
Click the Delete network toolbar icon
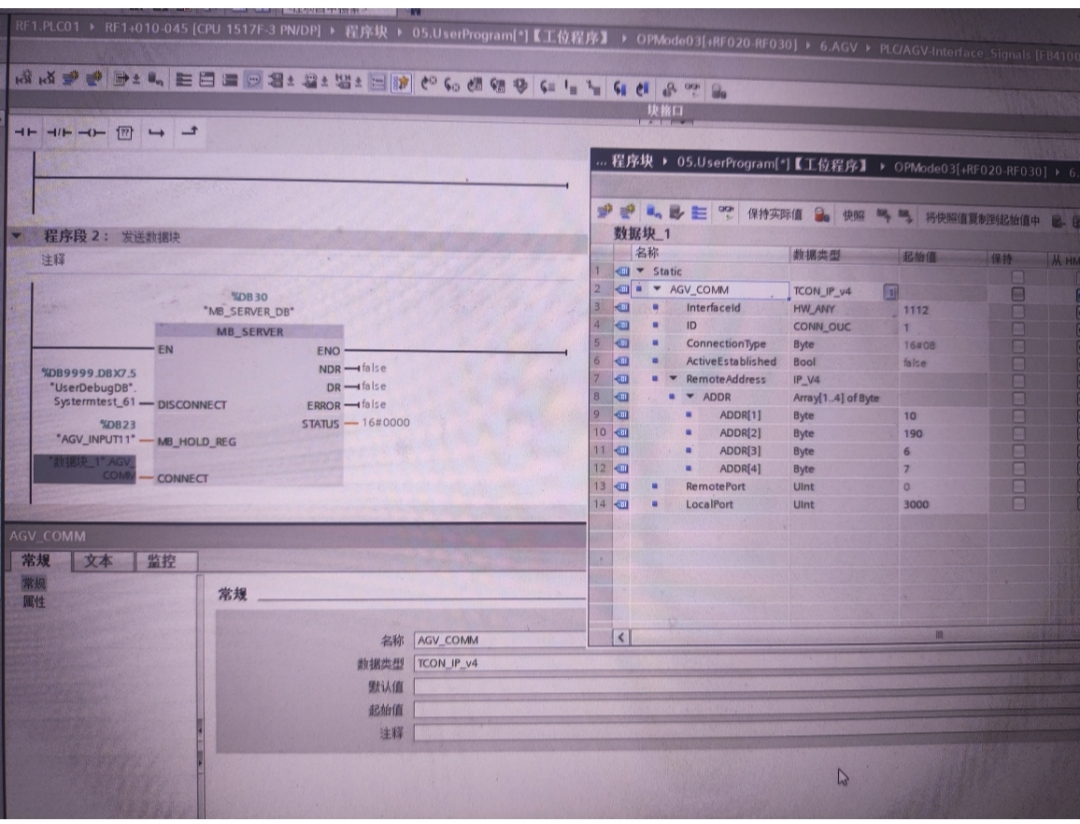tap(47, 79)
